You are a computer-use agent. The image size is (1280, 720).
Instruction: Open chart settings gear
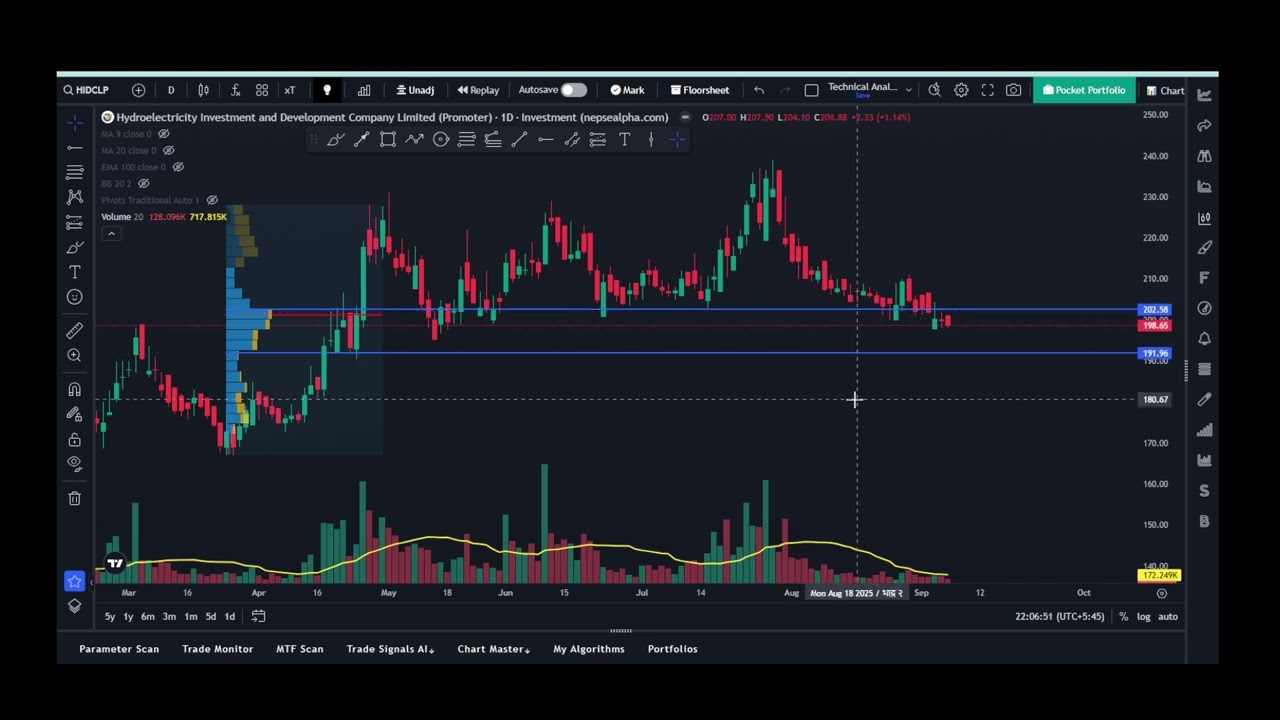coord(961,90)
